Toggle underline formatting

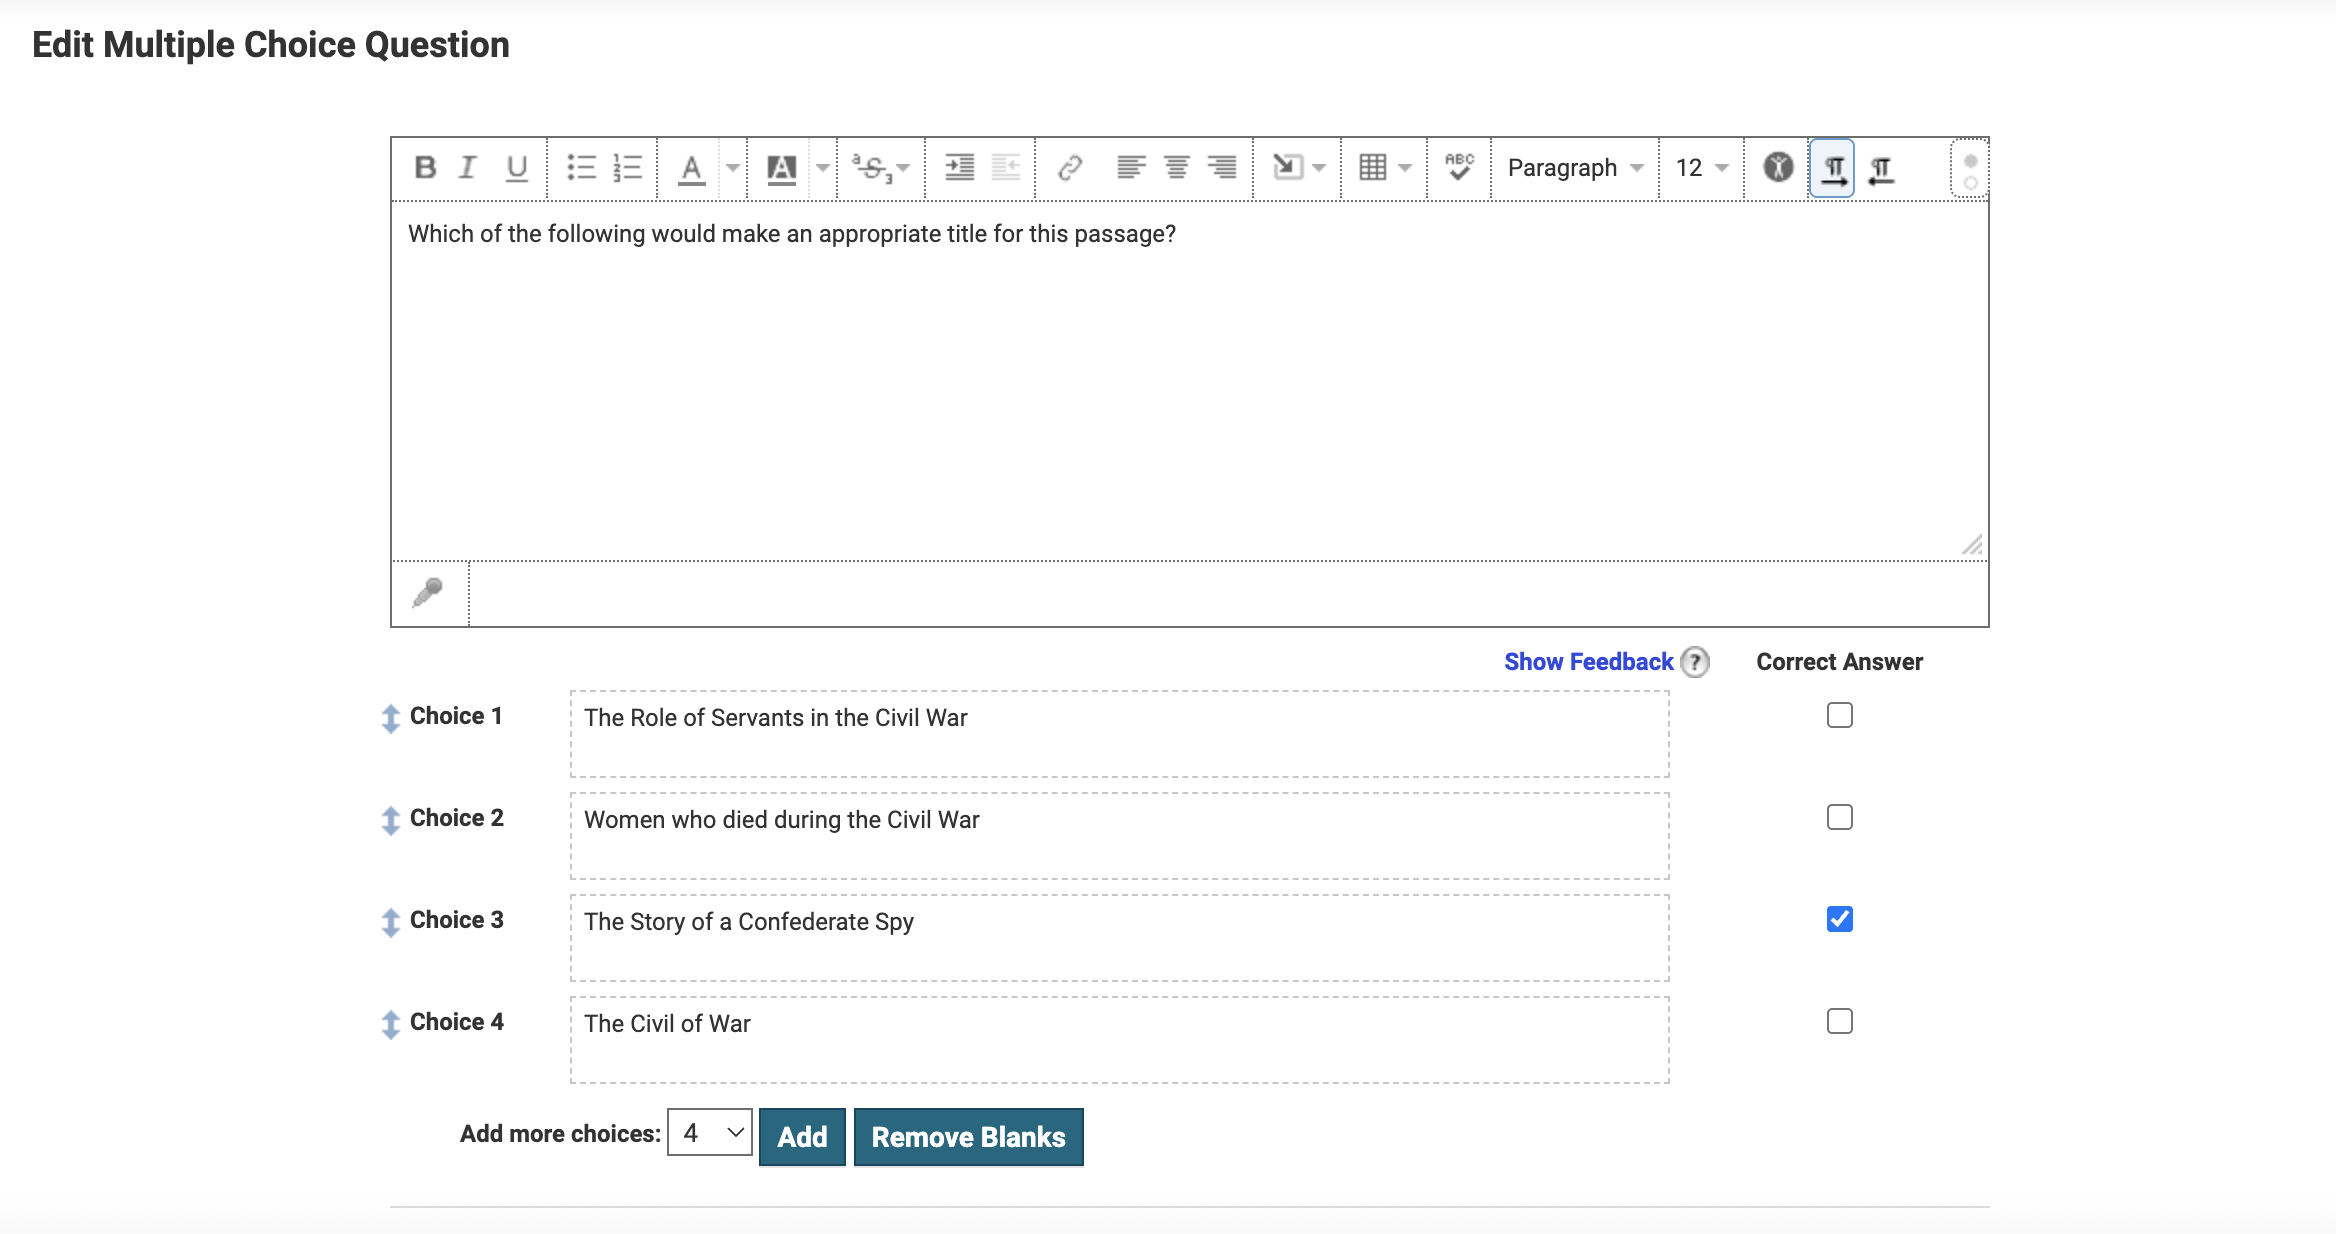click(516, 168)
